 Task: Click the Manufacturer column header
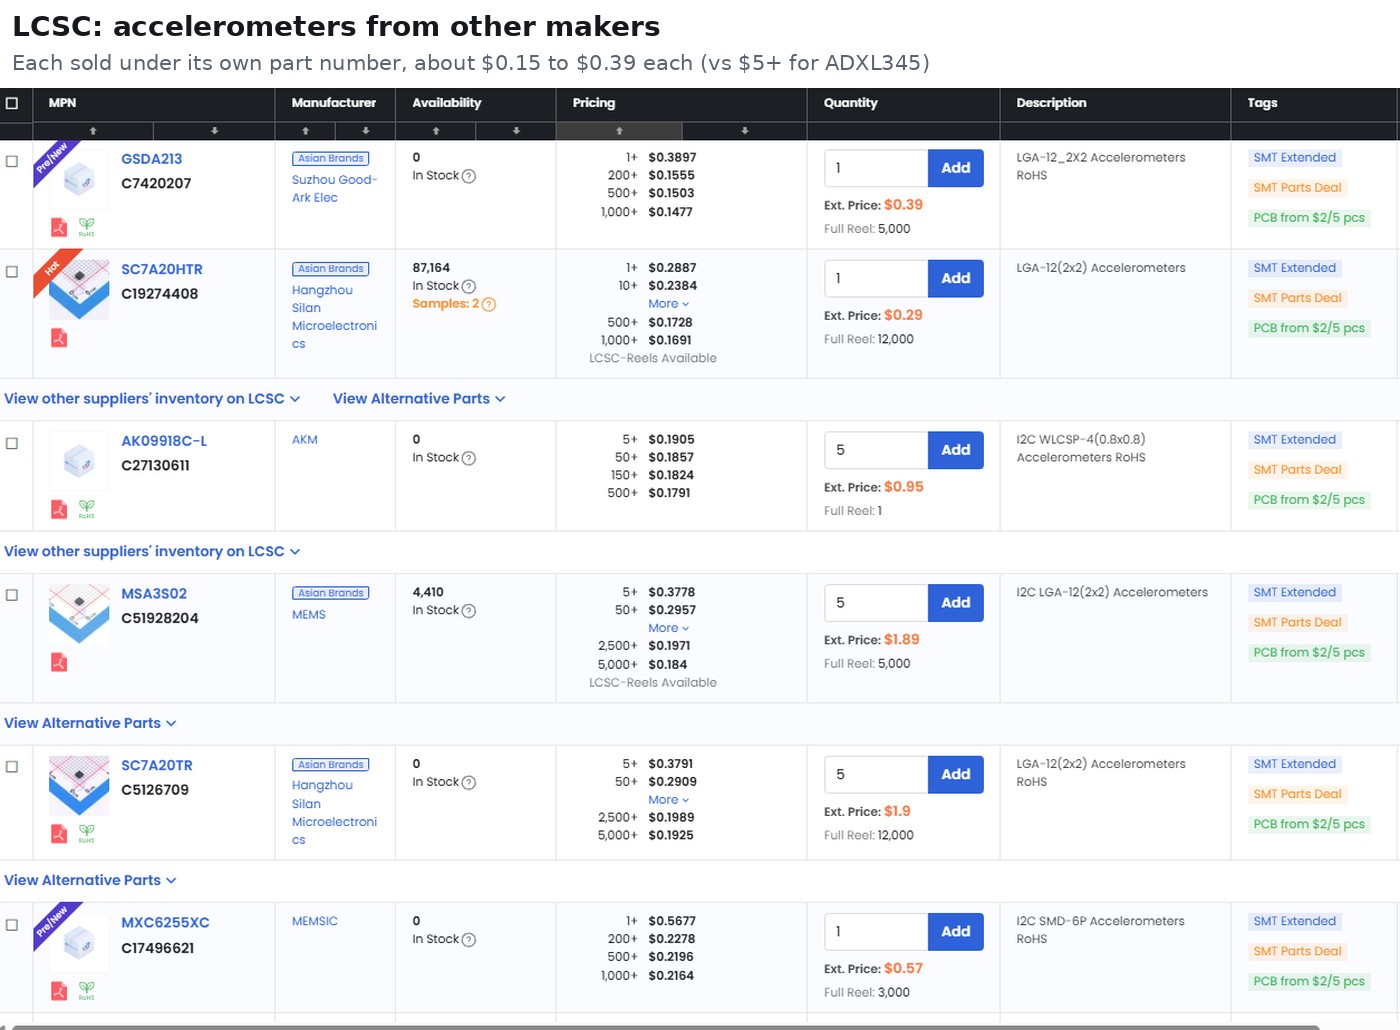[334, 103]
